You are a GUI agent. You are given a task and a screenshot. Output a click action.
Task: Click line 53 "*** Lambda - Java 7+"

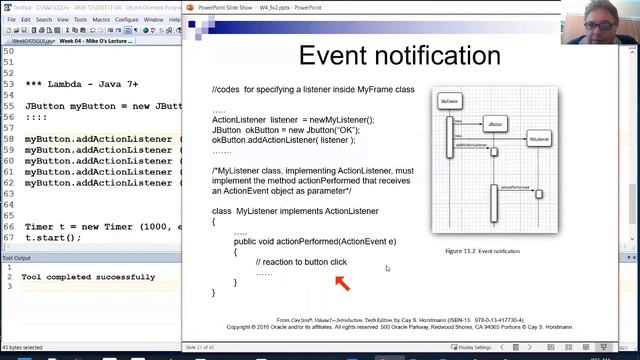pos(82,84)
